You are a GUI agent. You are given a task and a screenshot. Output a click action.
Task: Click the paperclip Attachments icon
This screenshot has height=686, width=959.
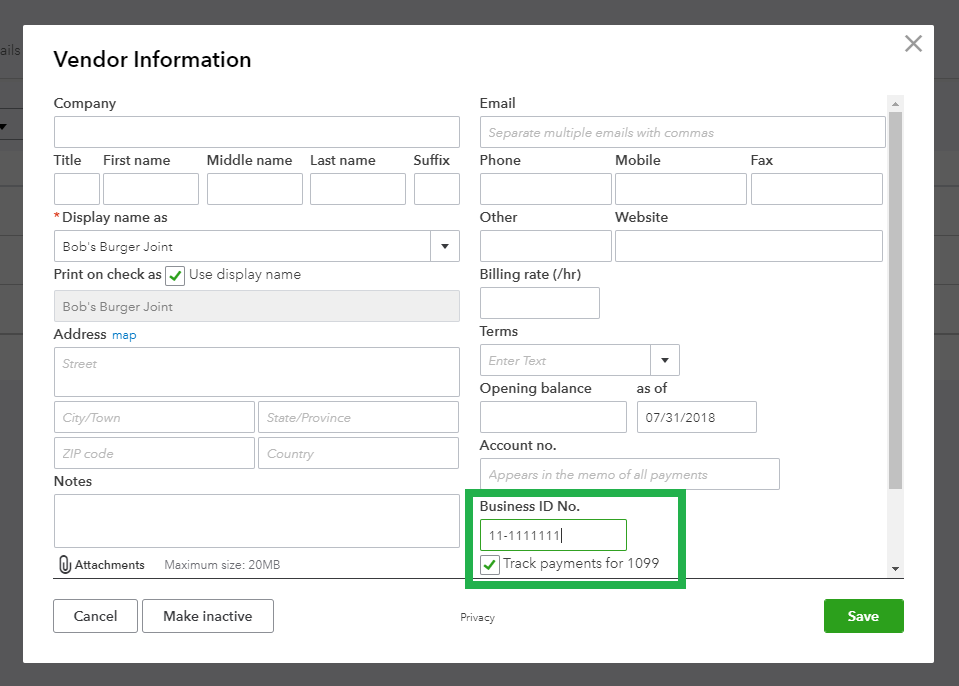(x=65, y=565)
